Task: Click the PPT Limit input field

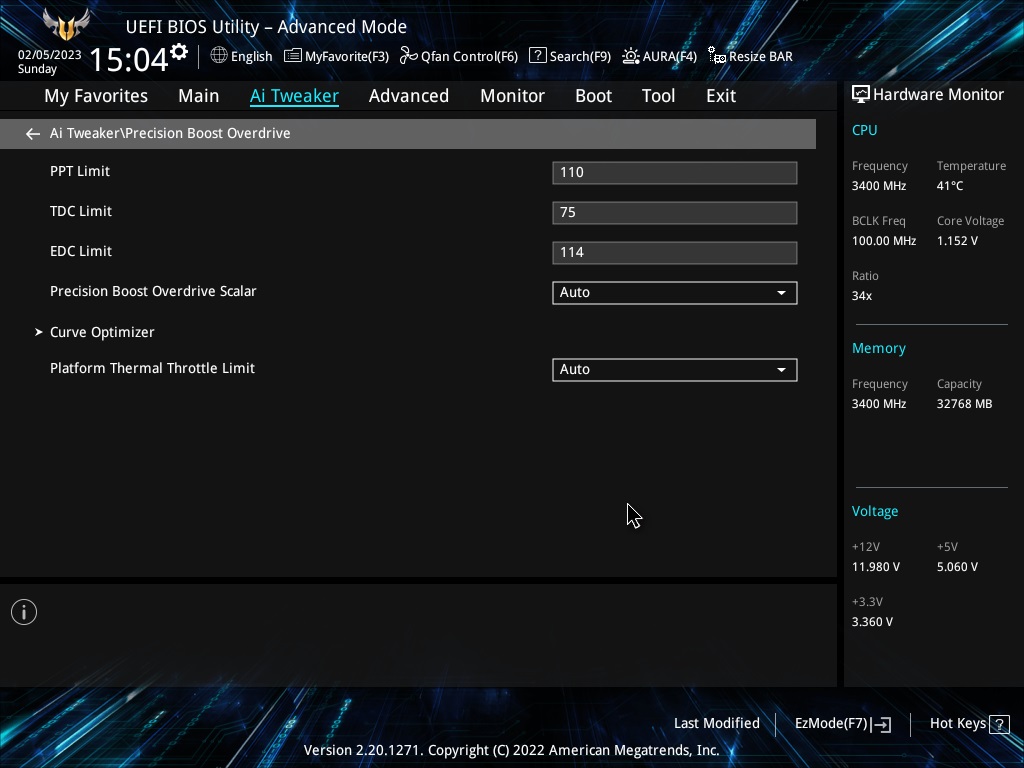Action: (675, 172)
